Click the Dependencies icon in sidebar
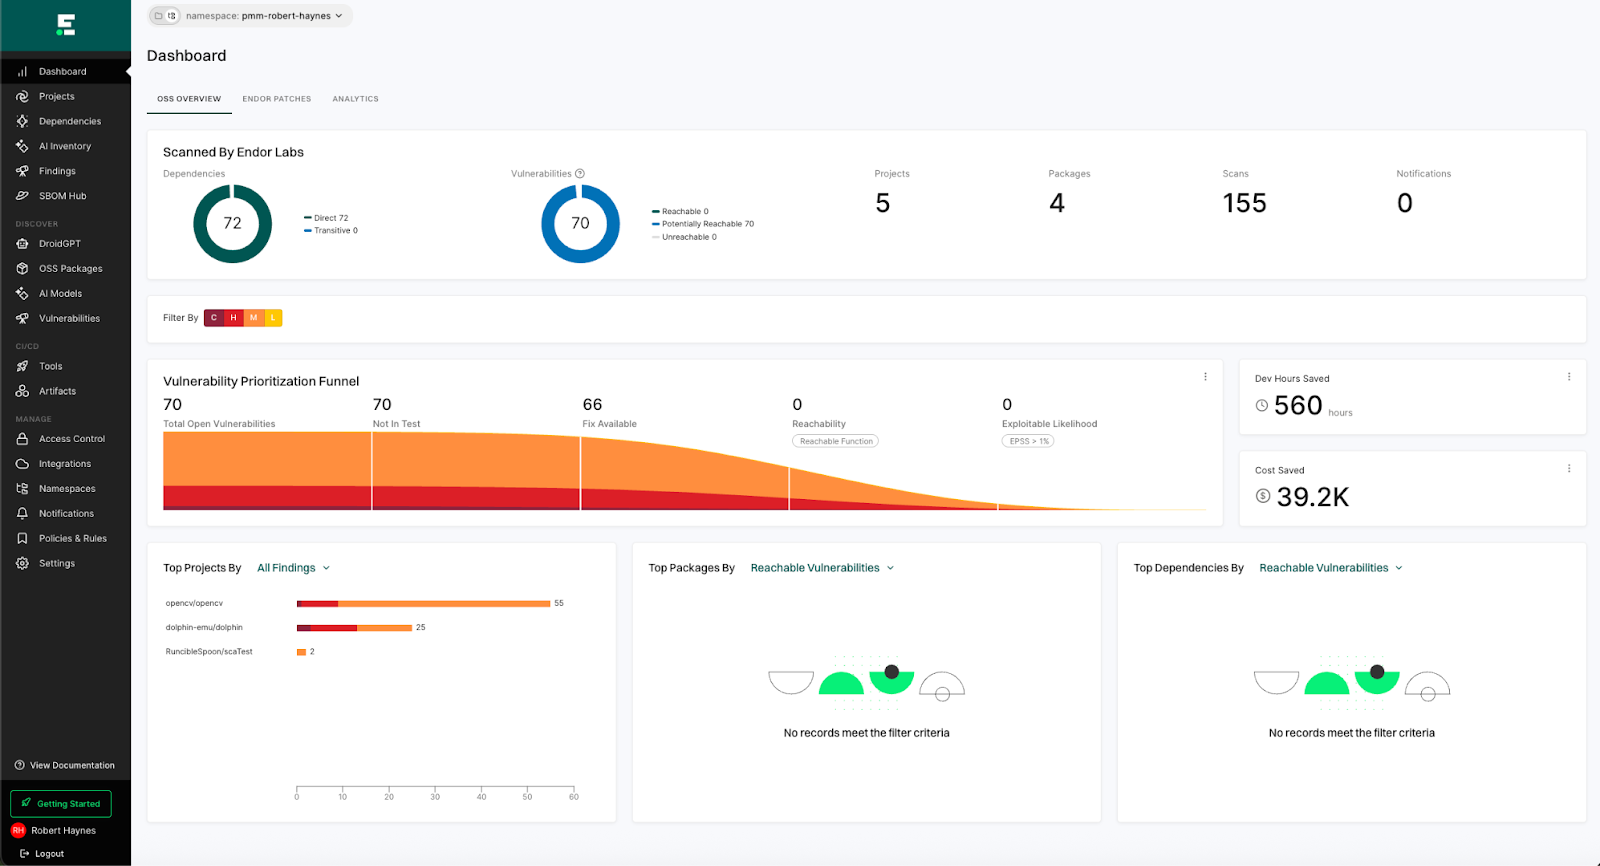 pos(22,121)
